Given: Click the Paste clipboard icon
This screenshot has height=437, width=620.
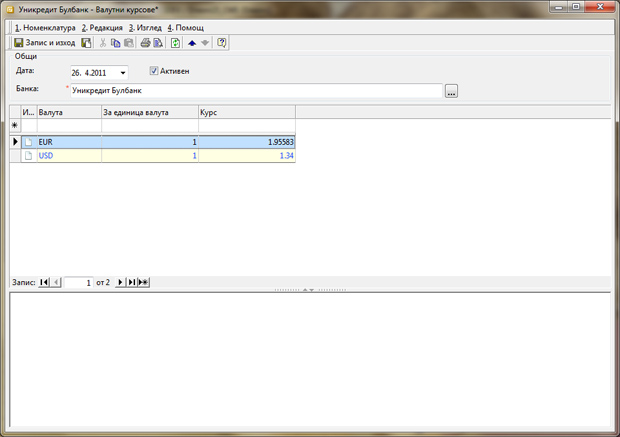Looking at the screenshot, I should [129, 43].
